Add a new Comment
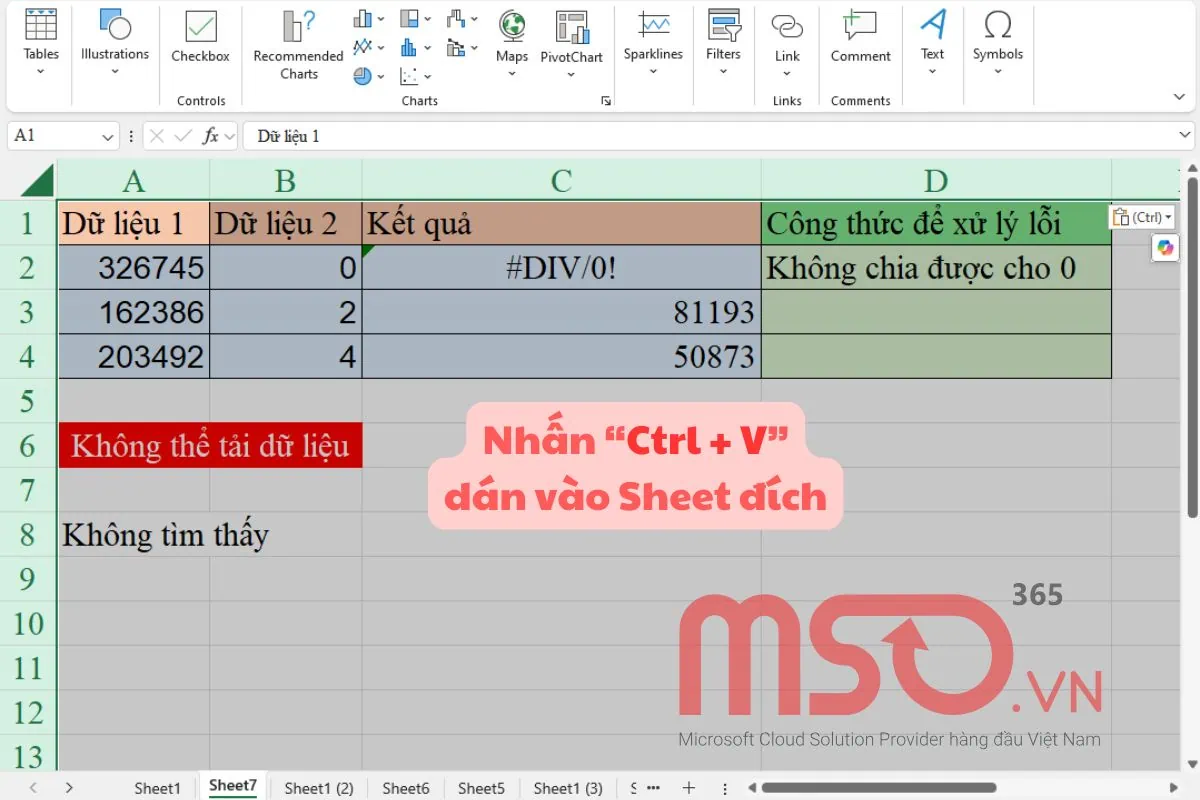The image size is (1200, 800). click(x=859, y=40)
